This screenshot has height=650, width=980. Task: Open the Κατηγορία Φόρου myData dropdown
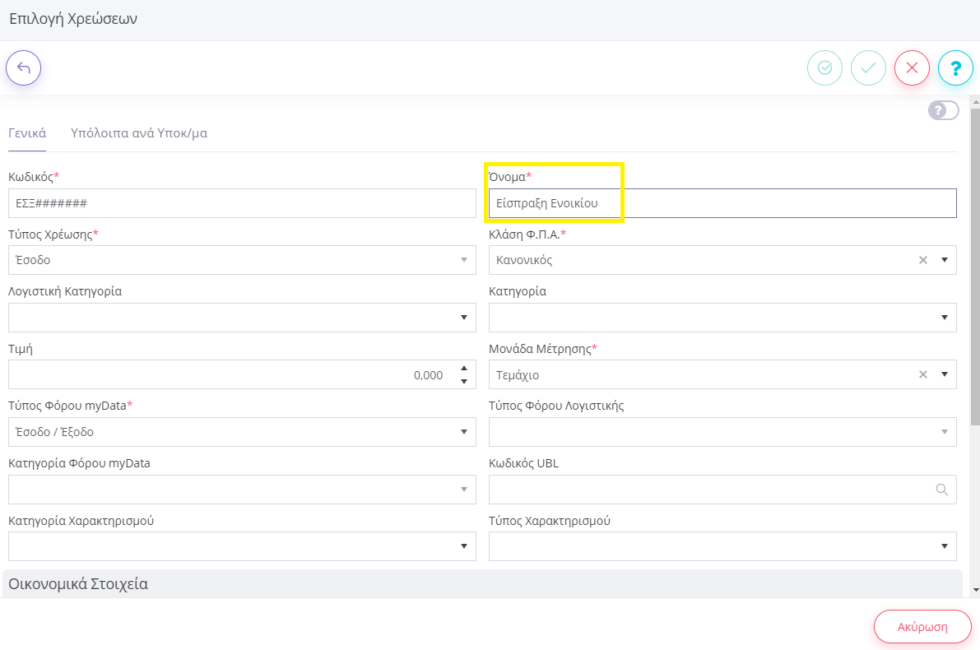click(463, 489)
